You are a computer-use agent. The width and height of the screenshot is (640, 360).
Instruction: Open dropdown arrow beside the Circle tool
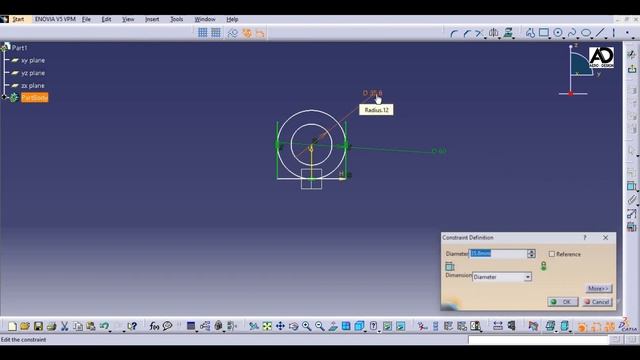pos(564,38)
